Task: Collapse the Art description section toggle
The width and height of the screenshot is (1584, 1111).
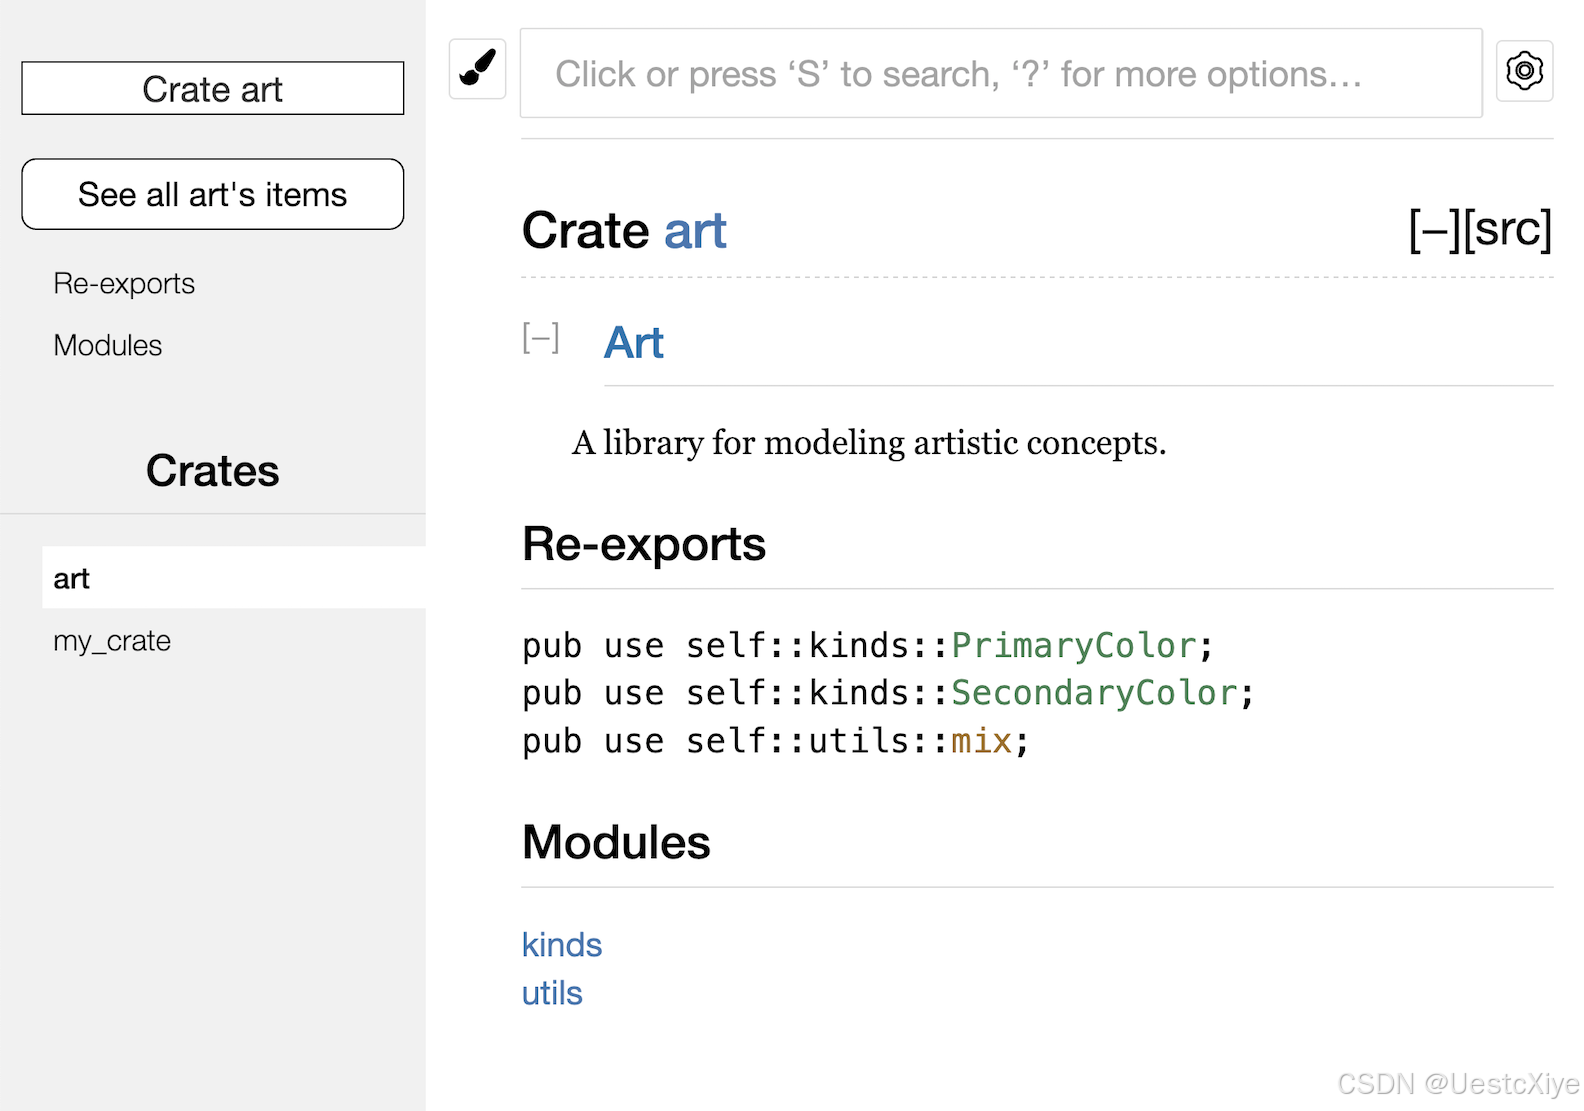Action: pyautogui.click(x=540, y=338)
